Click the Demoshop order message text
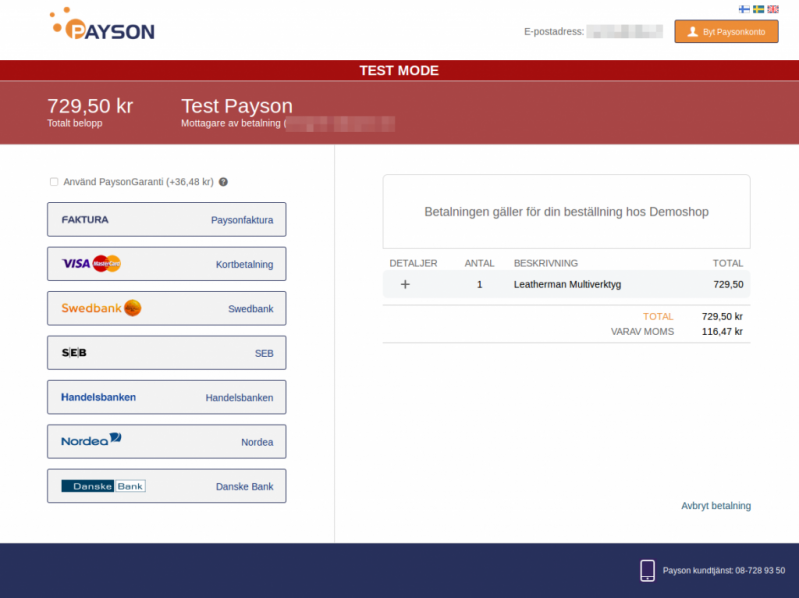This screenshot has width=799, height=598. coord(567,212)
